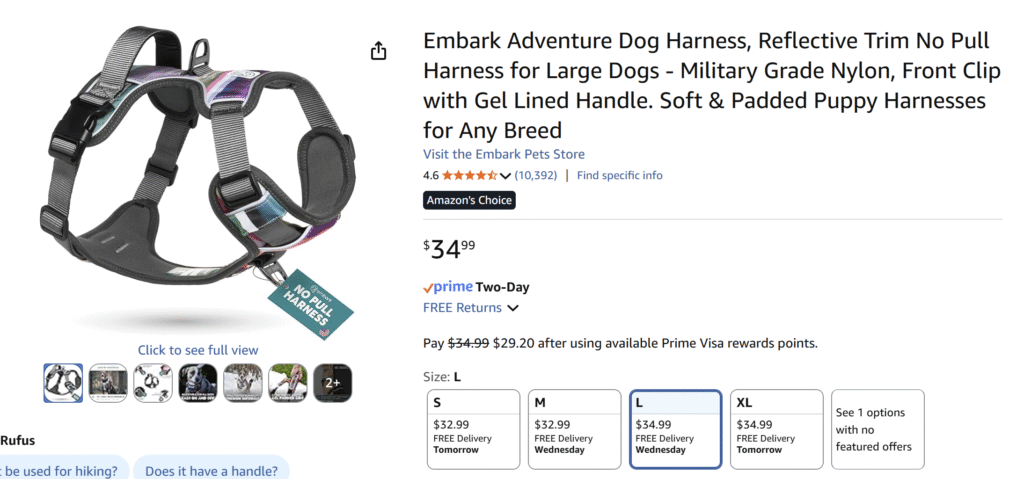Visit the Embark Pets Store link
The width and height of the screenshot is (1024, 479).
coord(504,154)
